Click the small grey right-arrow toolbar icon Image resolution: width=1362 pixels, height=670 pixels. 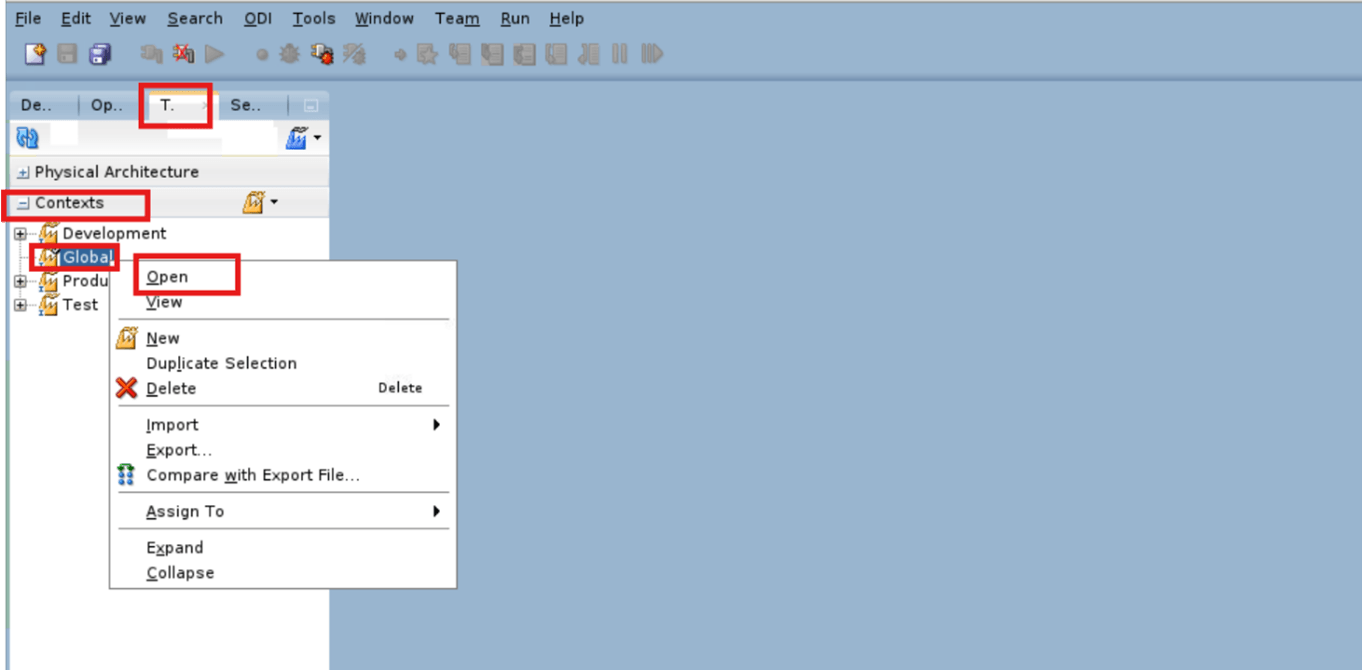400,55
